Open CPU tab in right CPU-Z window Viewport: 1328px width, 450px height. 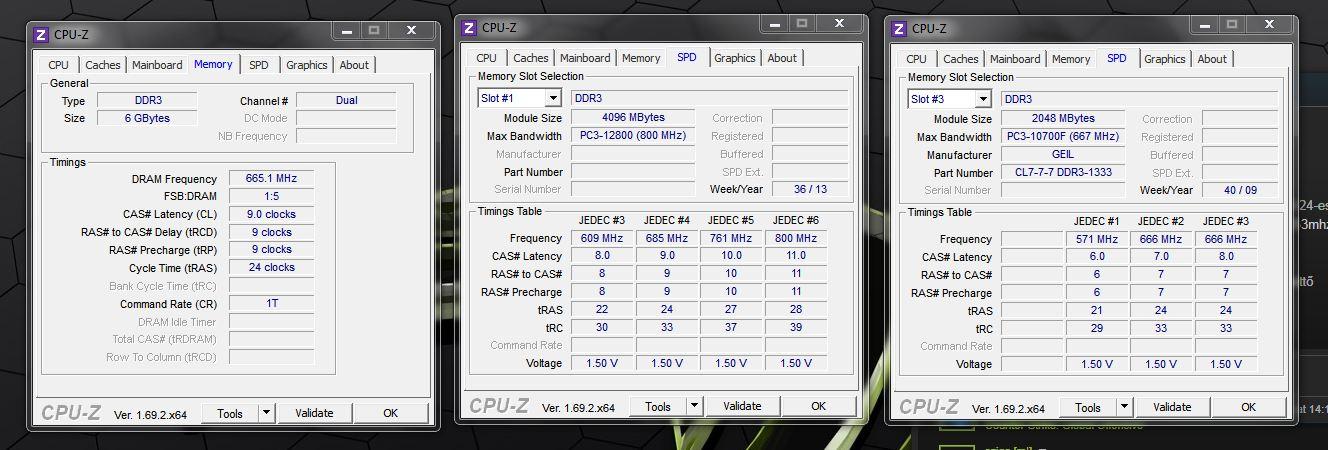916,59
